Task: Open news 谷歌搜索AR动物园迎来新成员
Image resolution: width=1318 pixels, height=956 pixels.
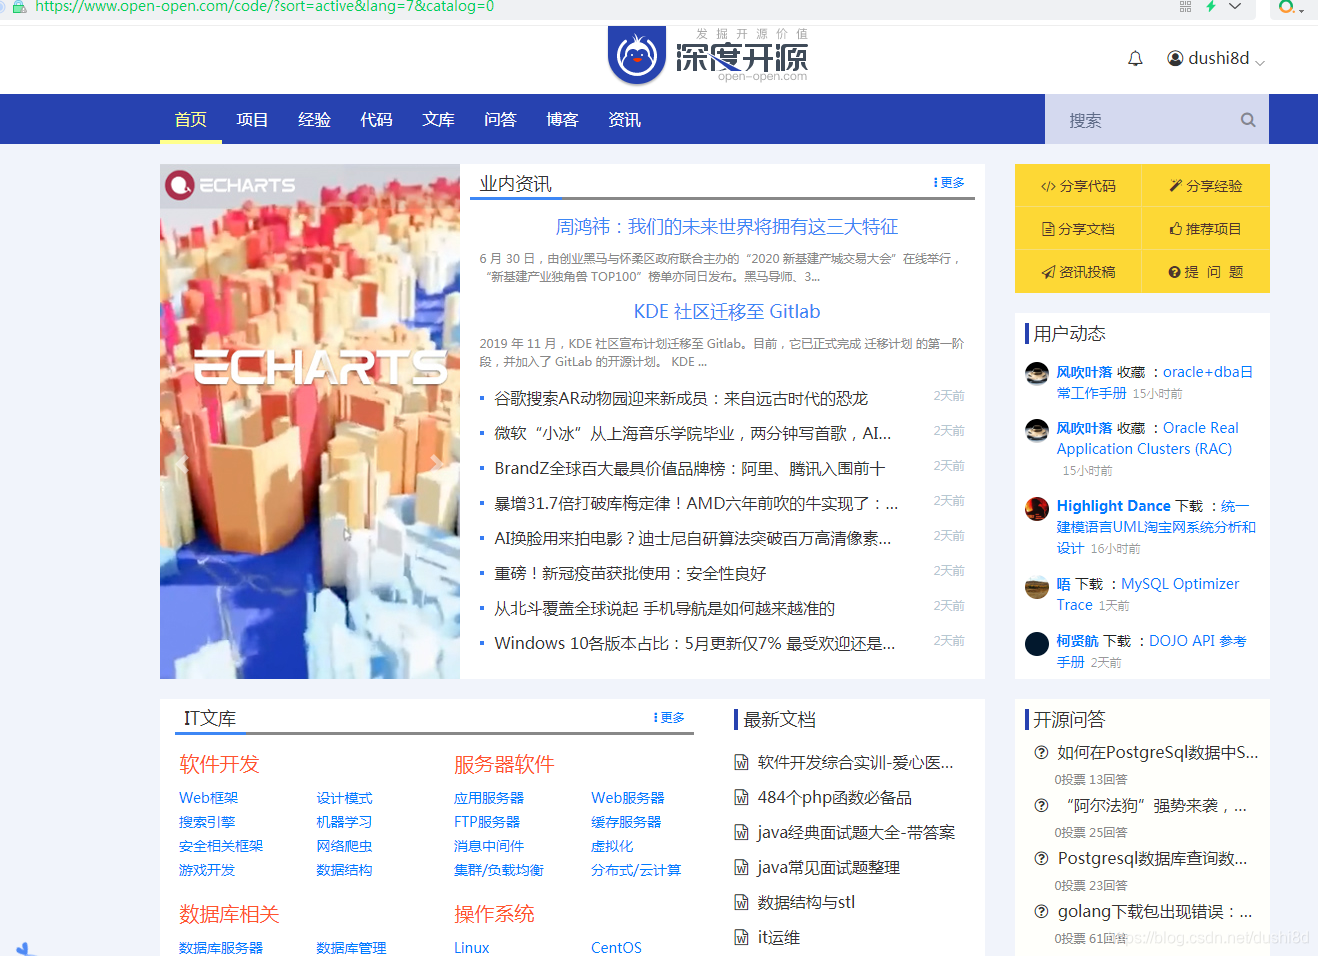Action: point(681,398)
